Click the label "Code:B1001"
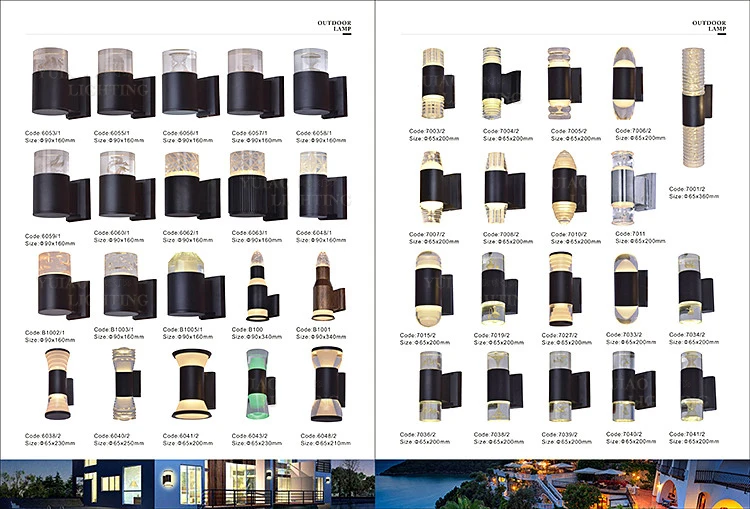The width and height of the screenshot is (750, 509). pyautogui.click(x=313, y=329)
